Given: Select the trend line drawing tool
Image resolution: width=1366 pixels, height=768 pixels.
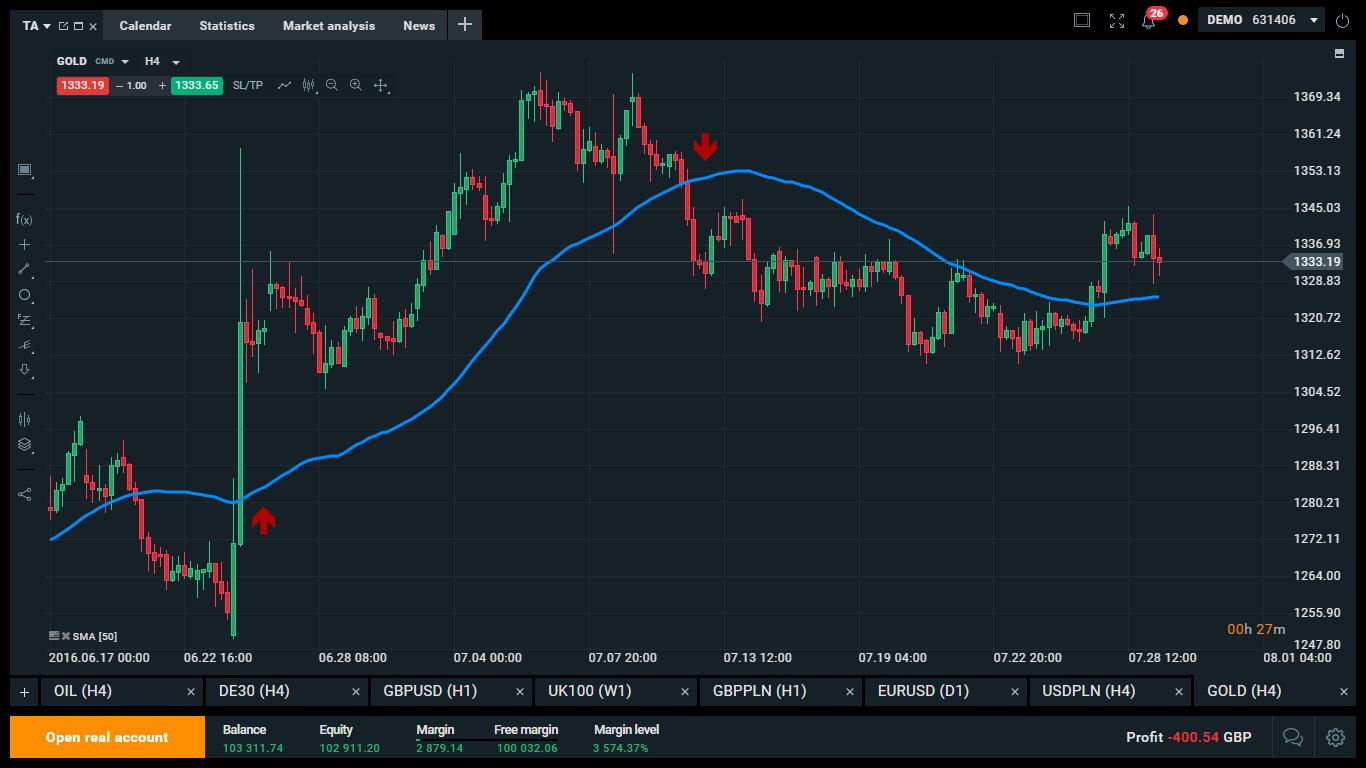Looking at the screenshot, I should coord(24,269).
